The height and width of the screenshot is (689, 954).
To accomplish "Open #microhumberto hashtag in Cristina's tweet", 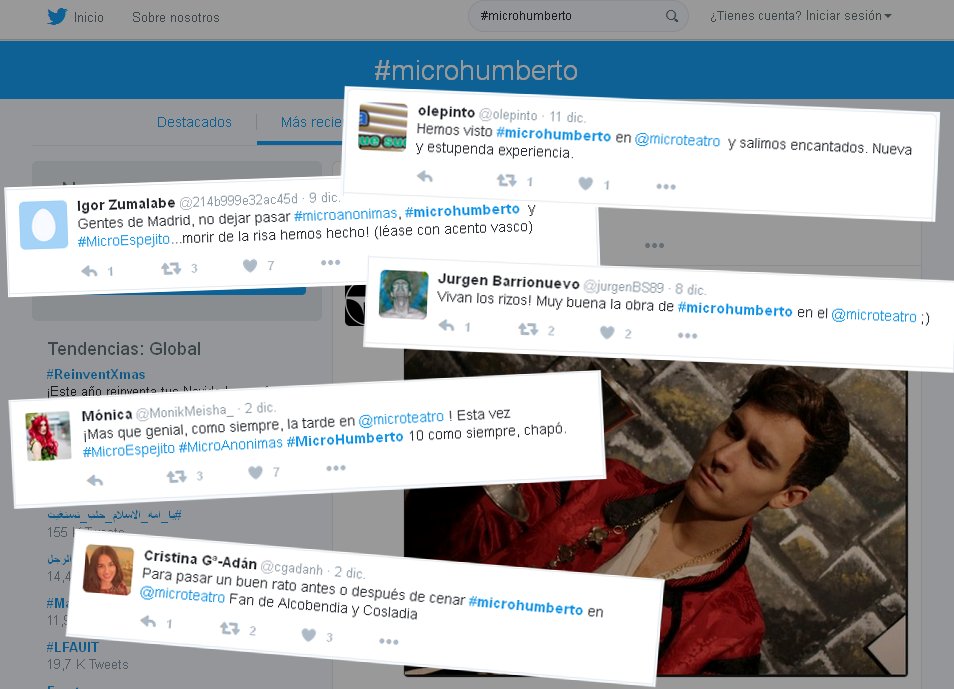I will coord(526,606).
